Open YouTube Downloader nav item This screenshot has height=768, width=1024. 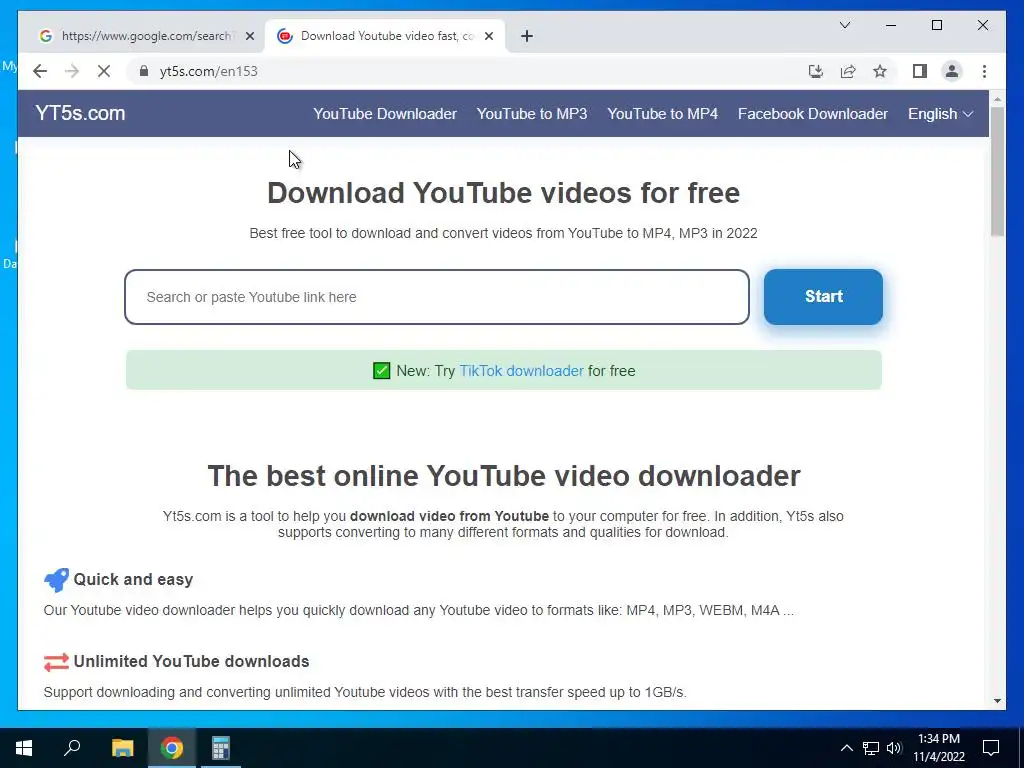[x=385, y=114]
